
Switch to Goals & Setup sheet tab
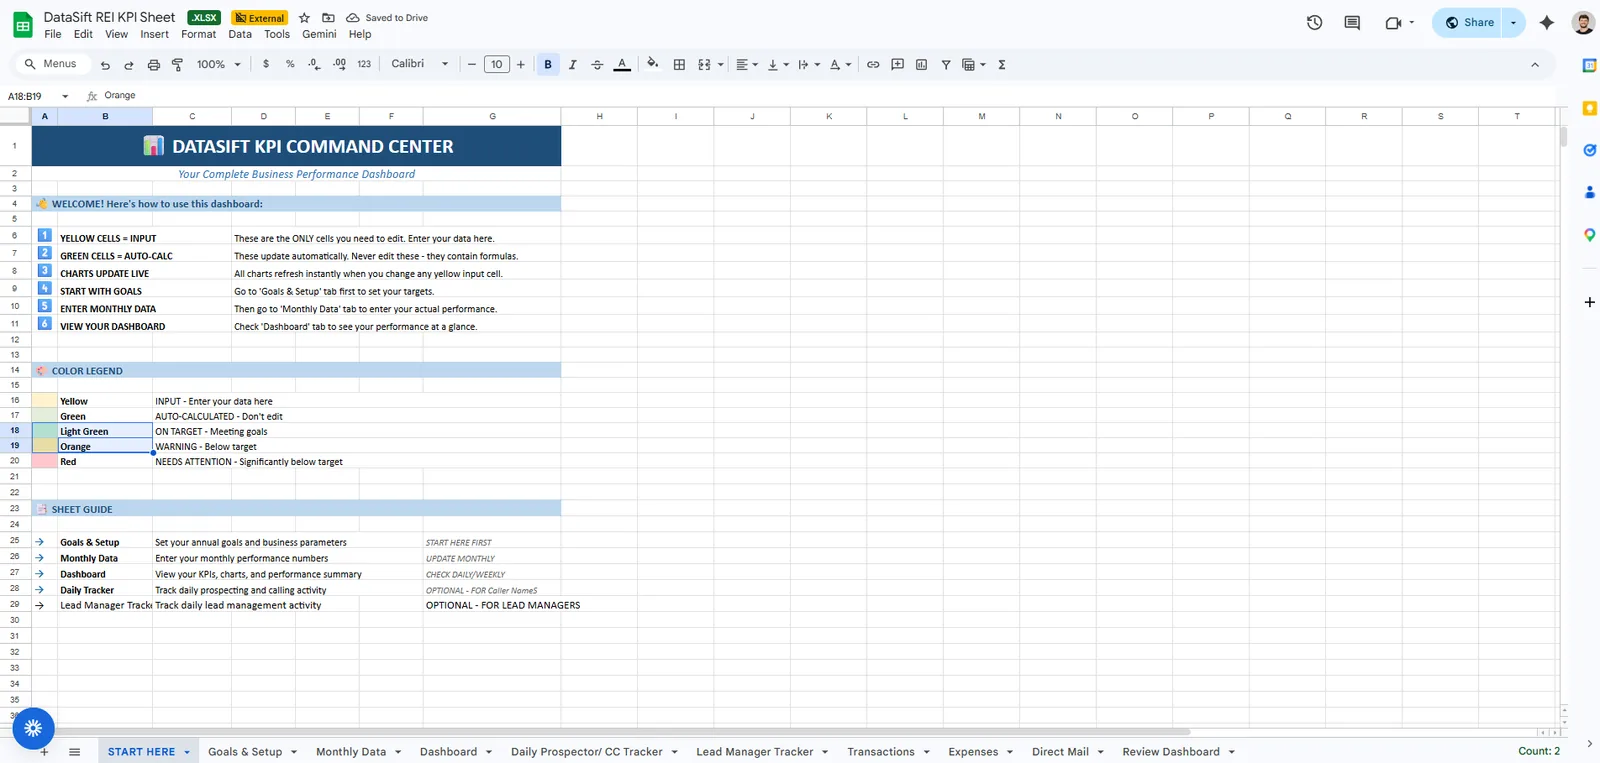[x=245, y=752]
